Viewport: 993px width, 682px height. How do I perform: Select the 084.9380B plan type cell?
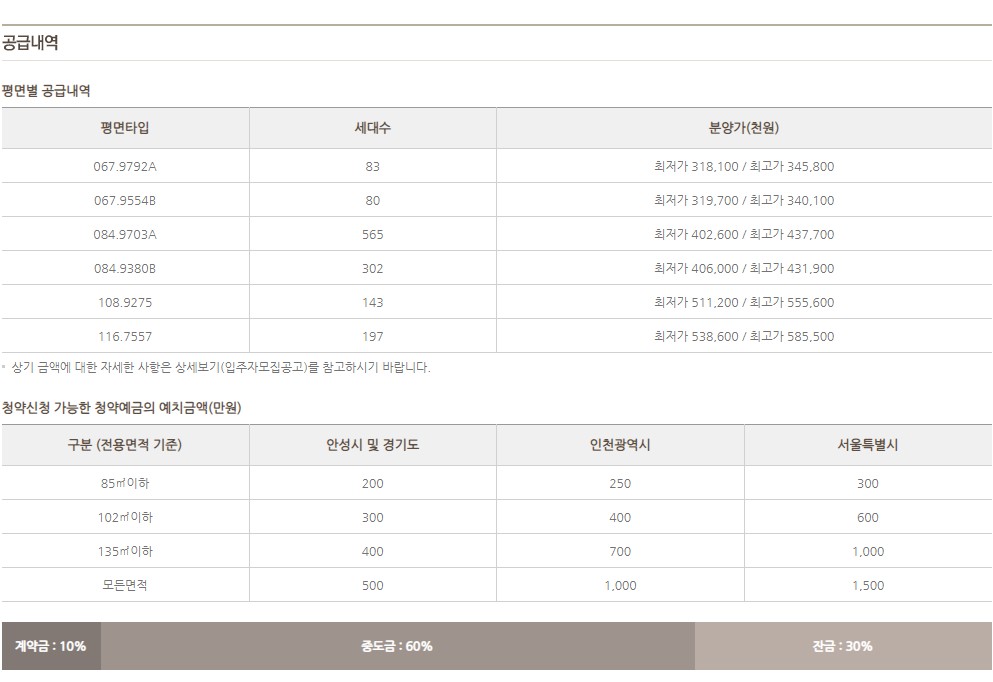125,268
